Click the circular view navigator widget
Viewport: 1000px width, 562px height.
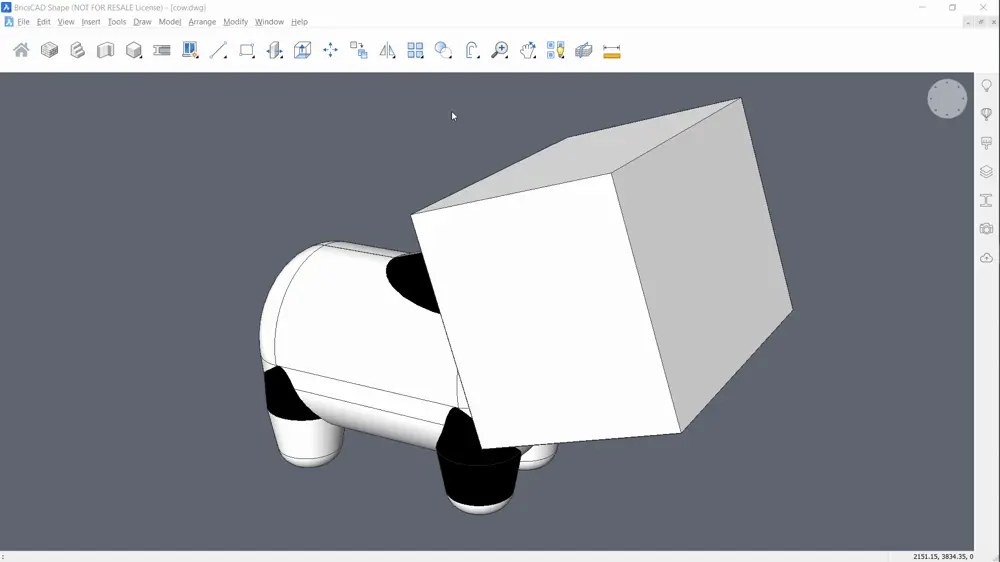click(947, 99)
